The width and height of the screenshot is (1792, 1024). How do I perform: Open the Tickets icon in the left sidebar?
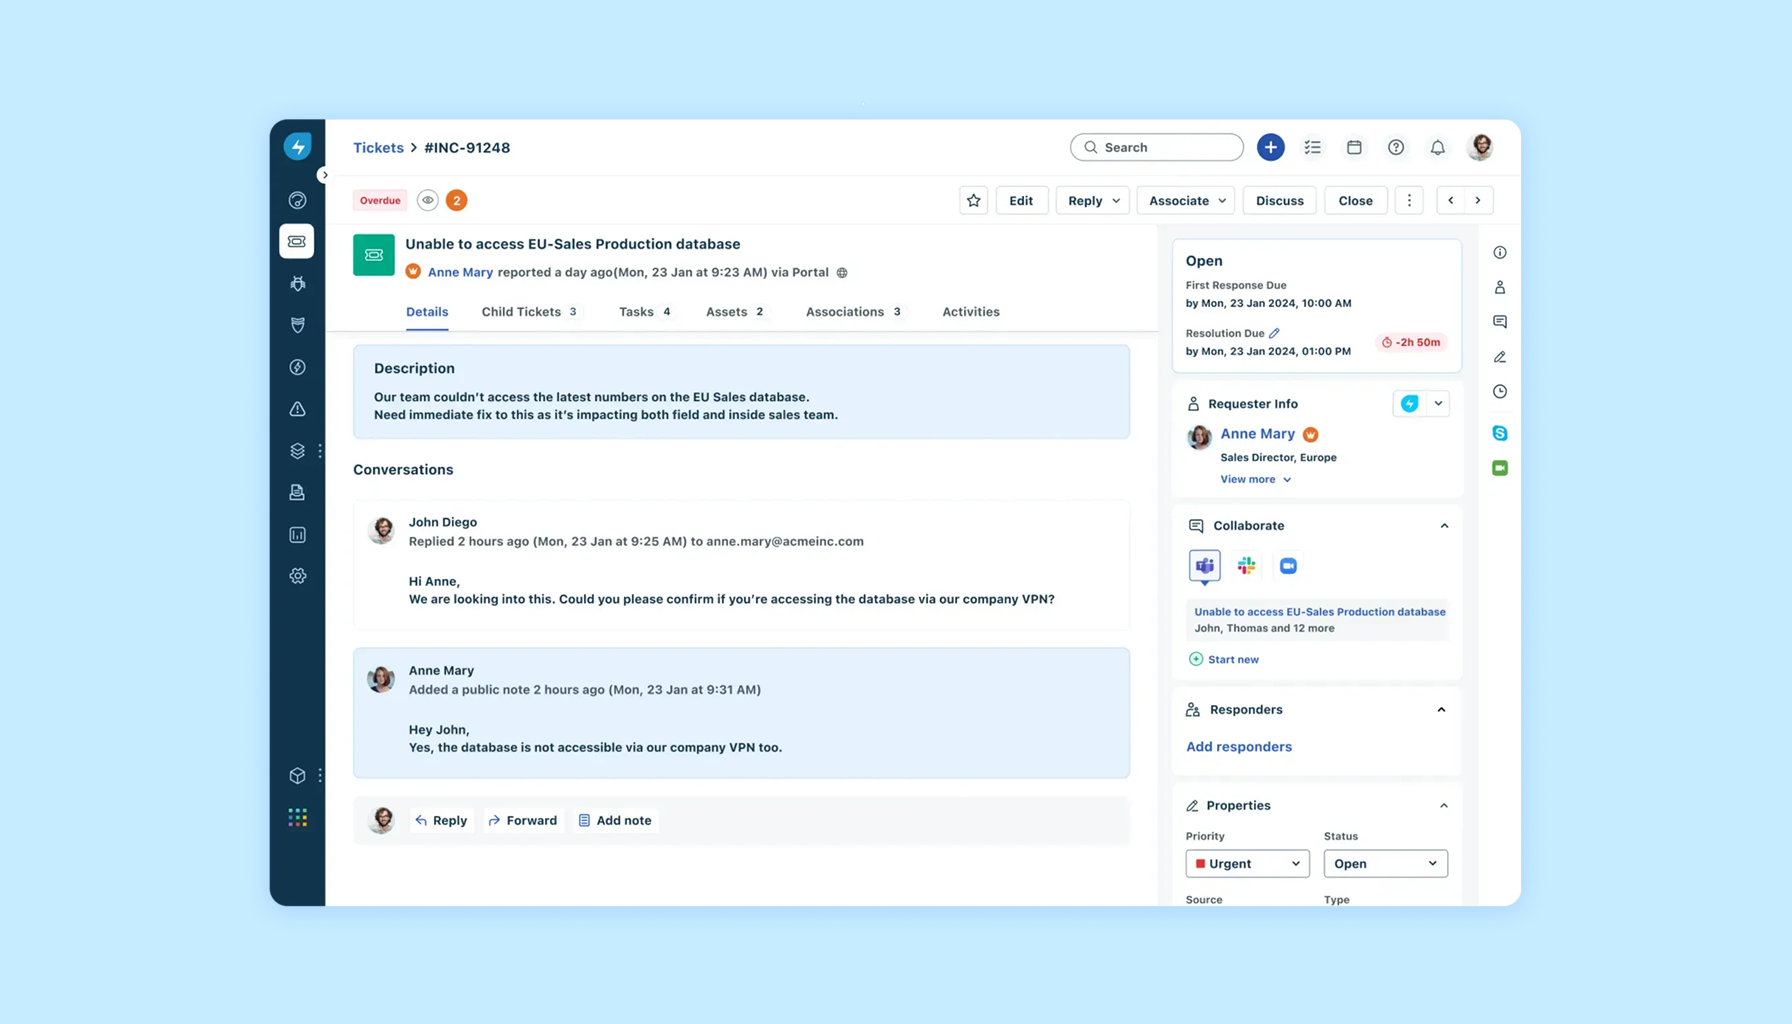point(297,241)
